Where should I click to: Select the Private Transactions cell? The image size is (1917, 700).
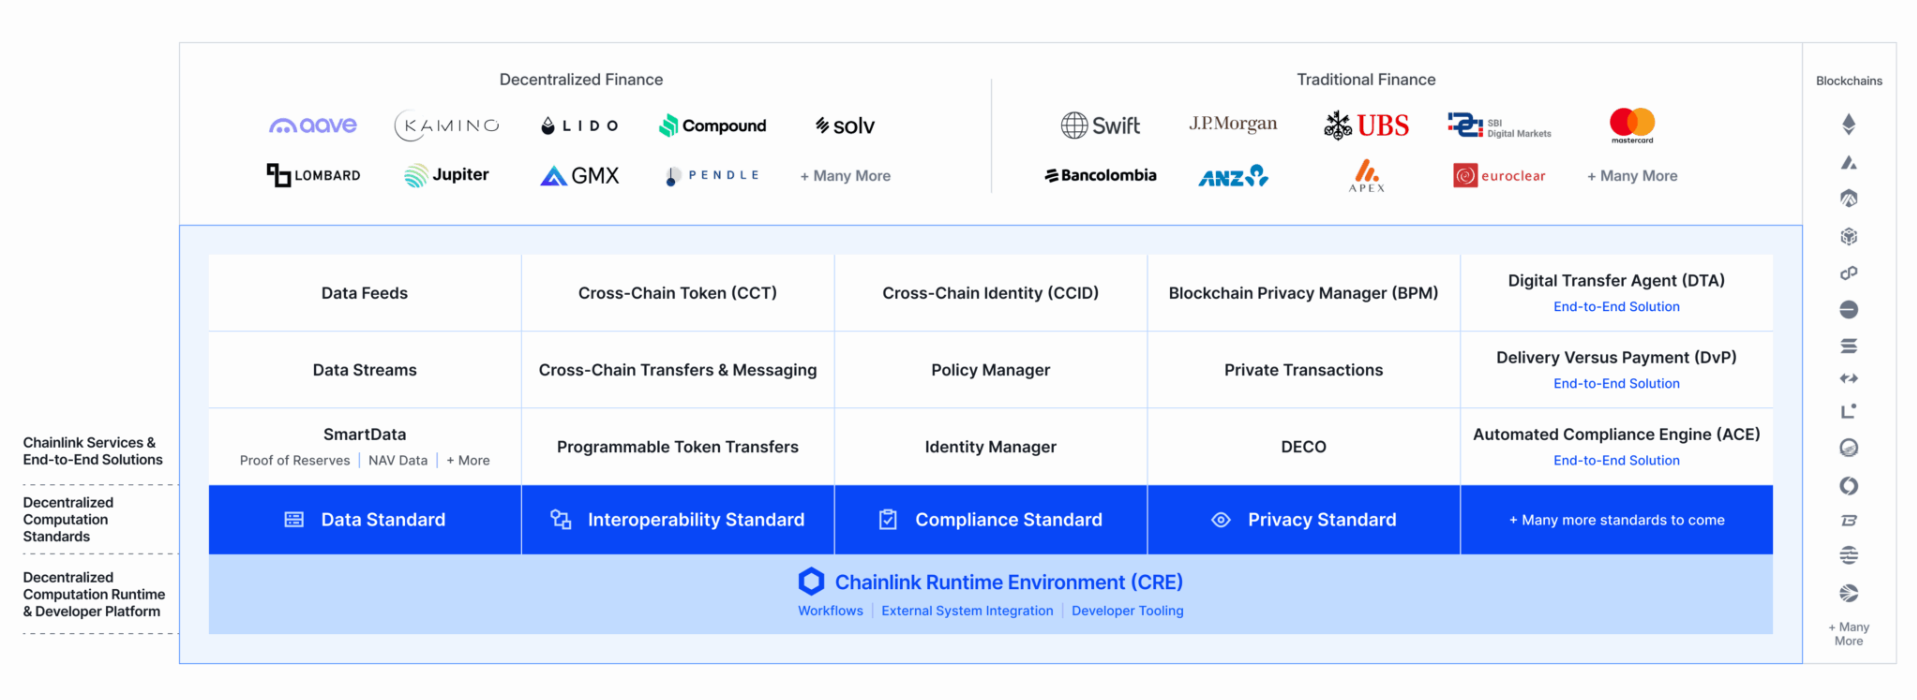click(x=1304, y=370)
